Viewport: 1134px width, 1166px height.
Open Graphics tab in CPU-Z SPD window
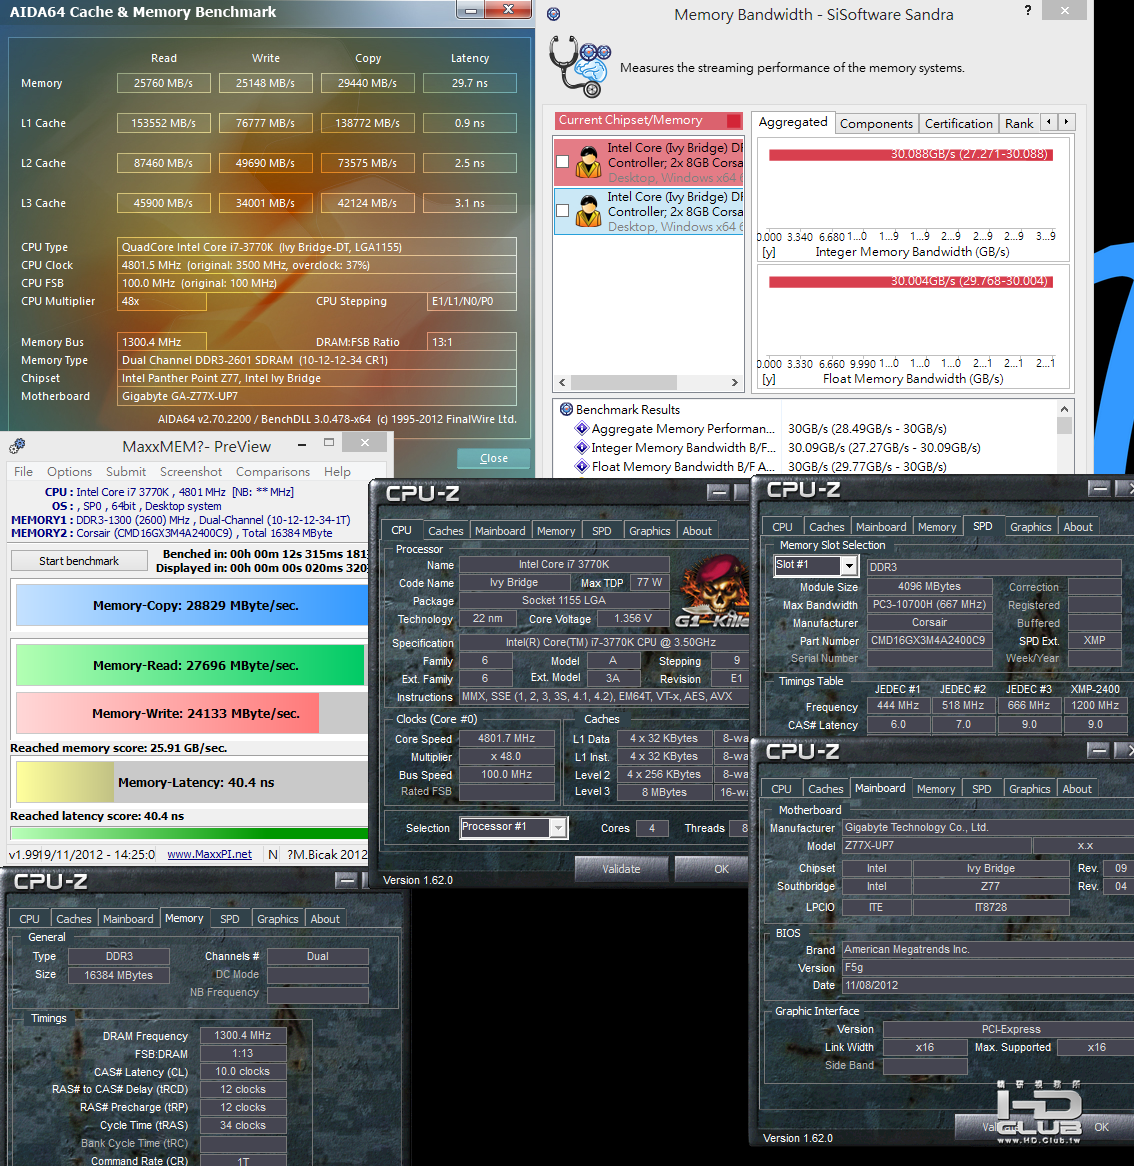pos(1031,526)
